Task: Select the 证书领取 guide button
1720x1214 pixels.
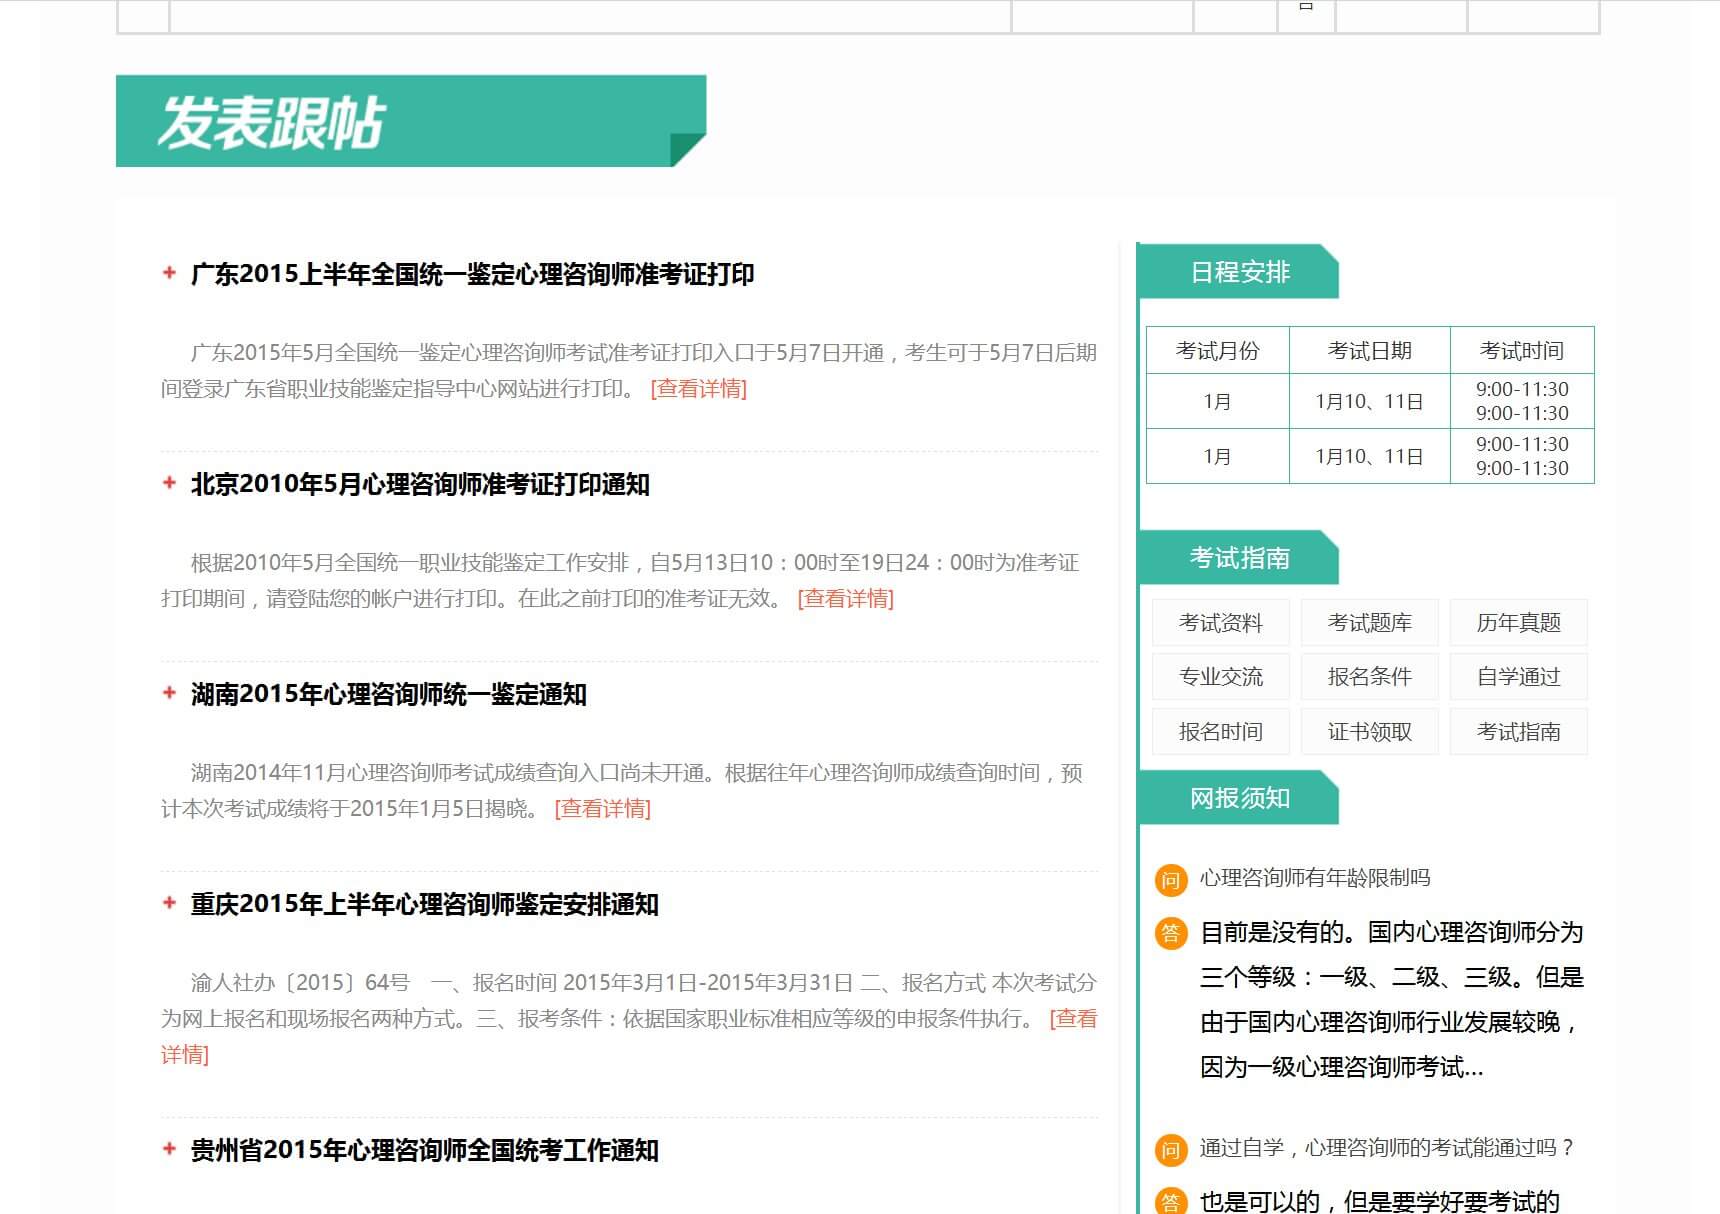Action: pos(1370,732)
